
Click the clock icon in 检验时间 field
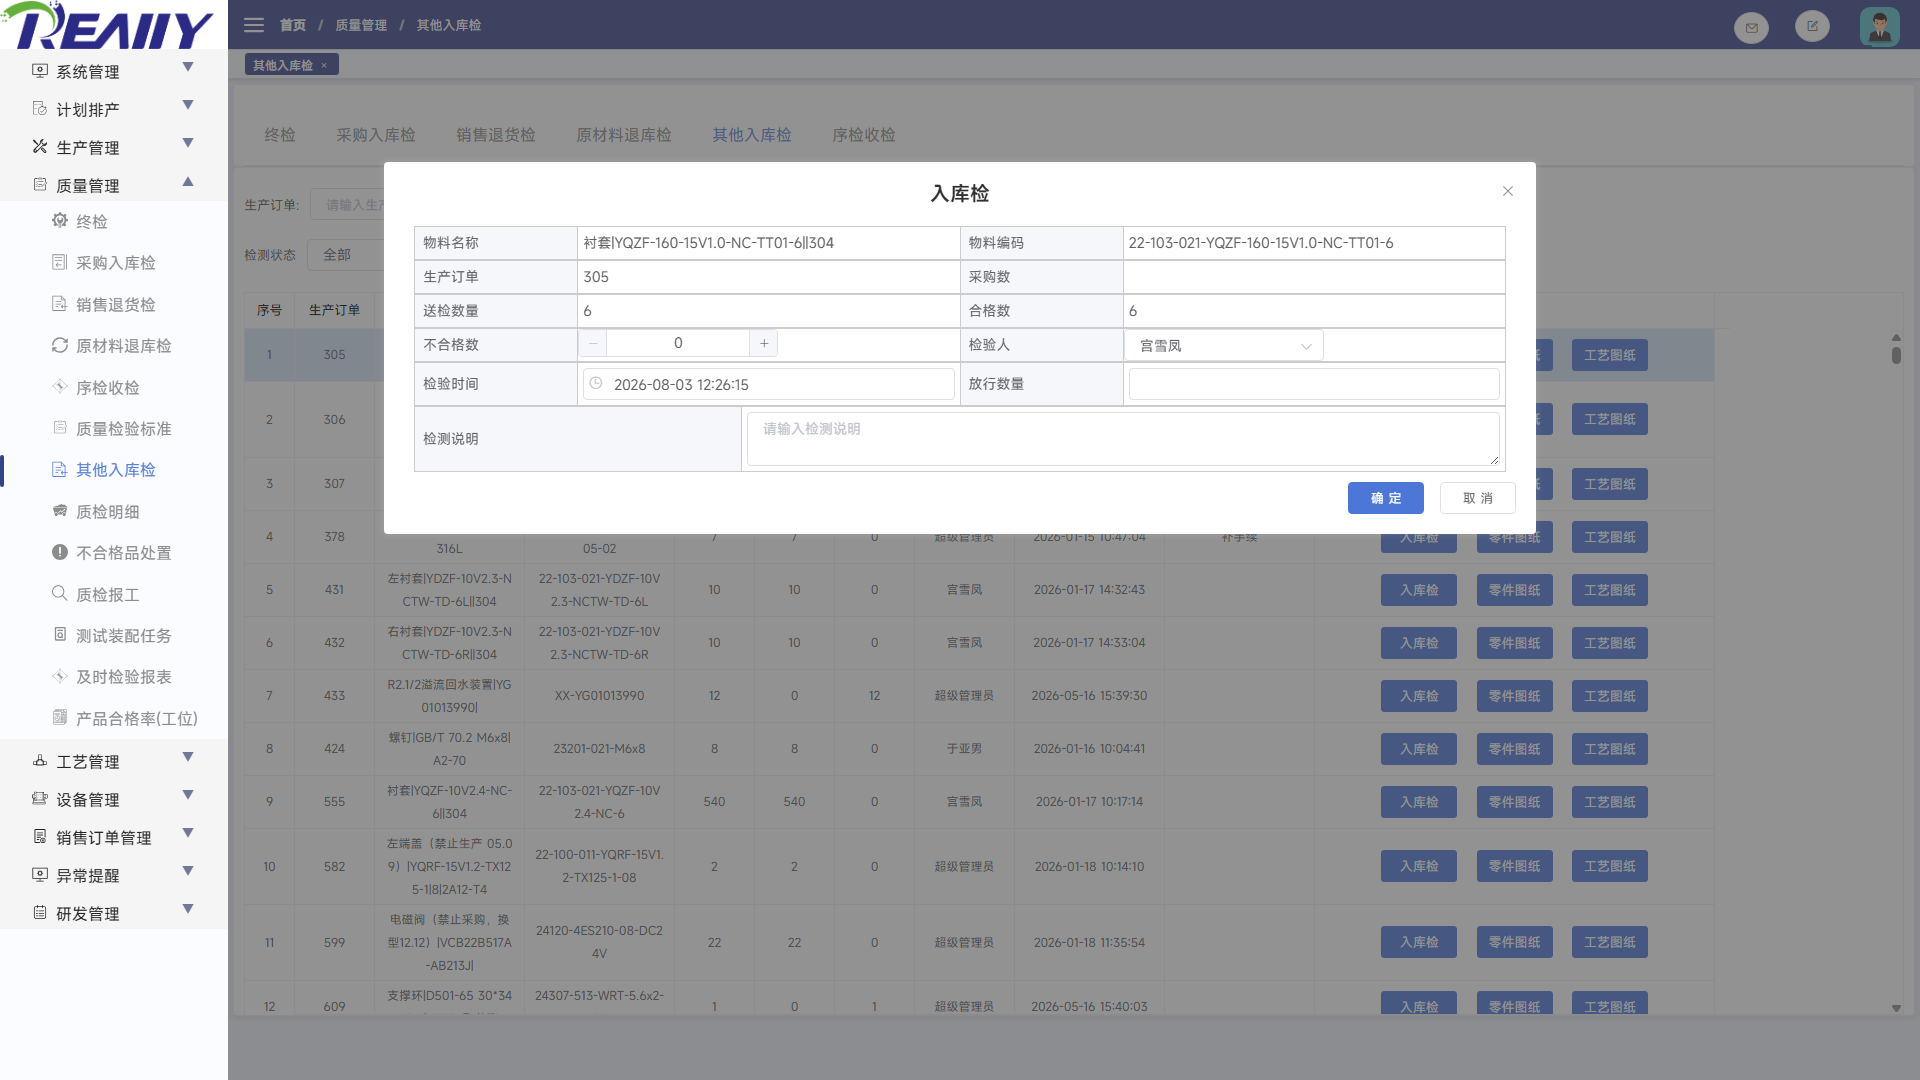pos(596,384)
